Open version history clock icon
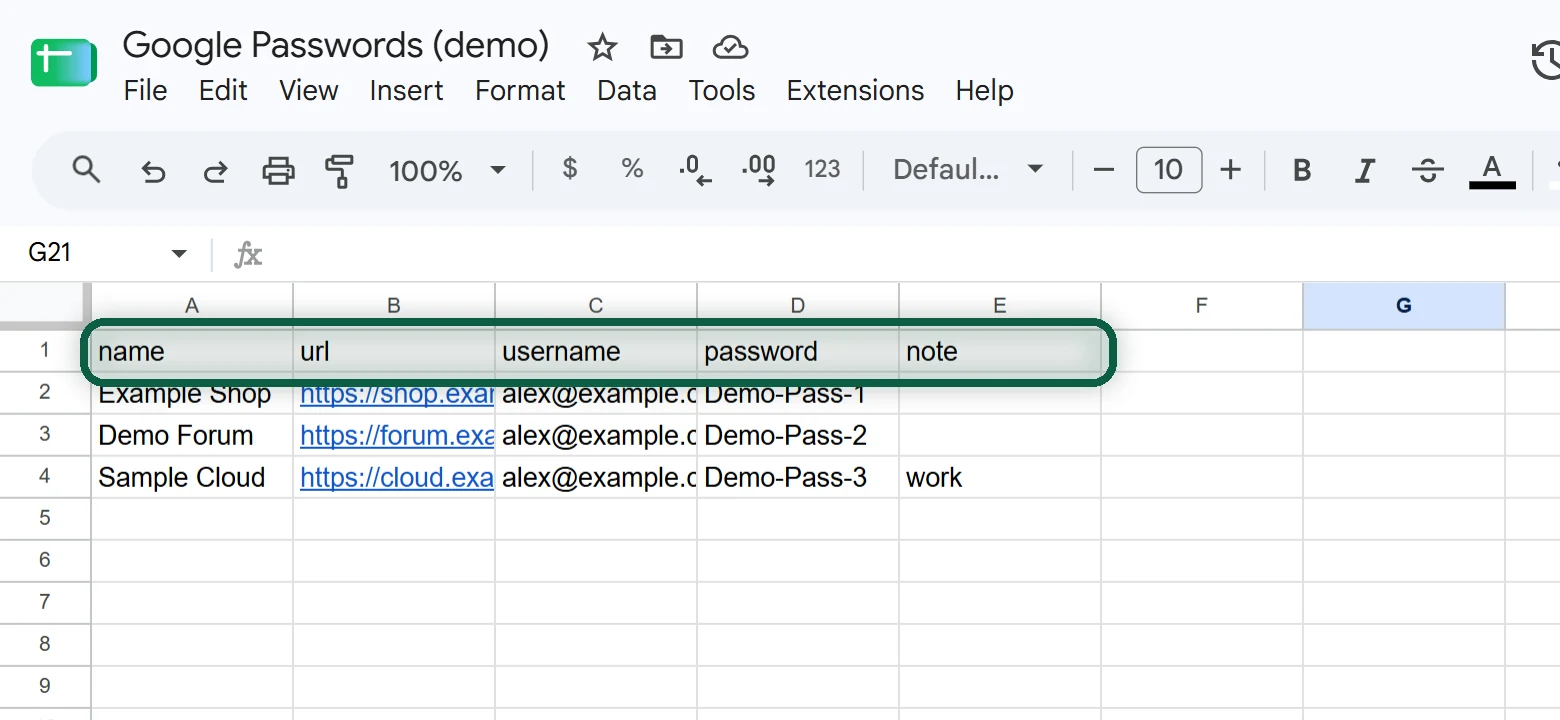 point(1546,60)
